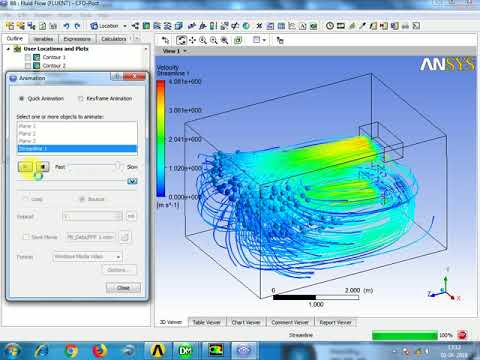Click the Close button in the Animation dialog
480x360 pixels.
tap(123, 287)
